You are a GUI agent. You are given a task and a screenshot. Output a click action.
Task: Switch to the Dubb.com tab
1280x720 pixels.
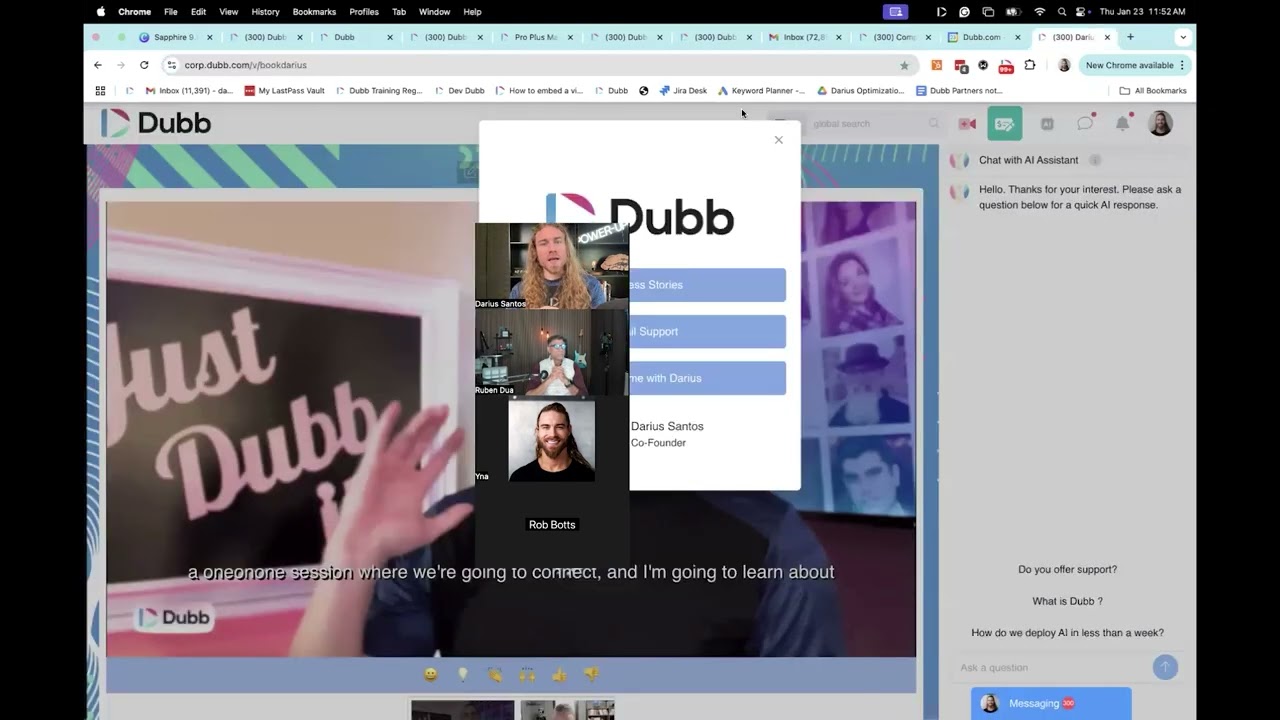(983, 37)
